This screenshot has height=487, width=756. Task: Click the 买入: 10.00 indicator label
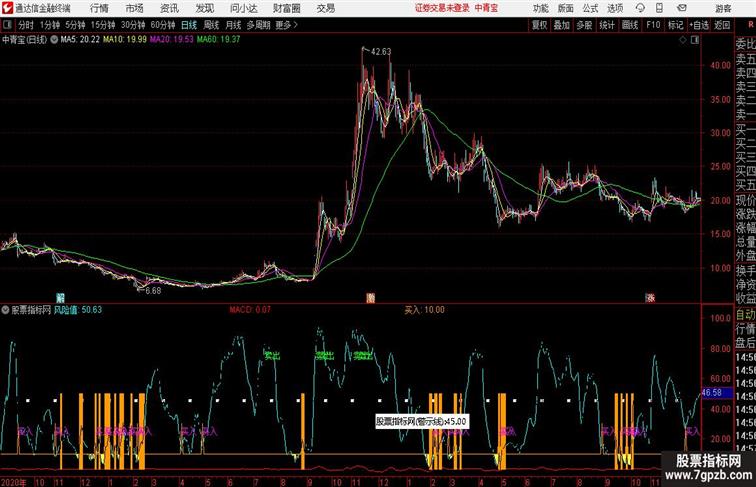[424, 310]
